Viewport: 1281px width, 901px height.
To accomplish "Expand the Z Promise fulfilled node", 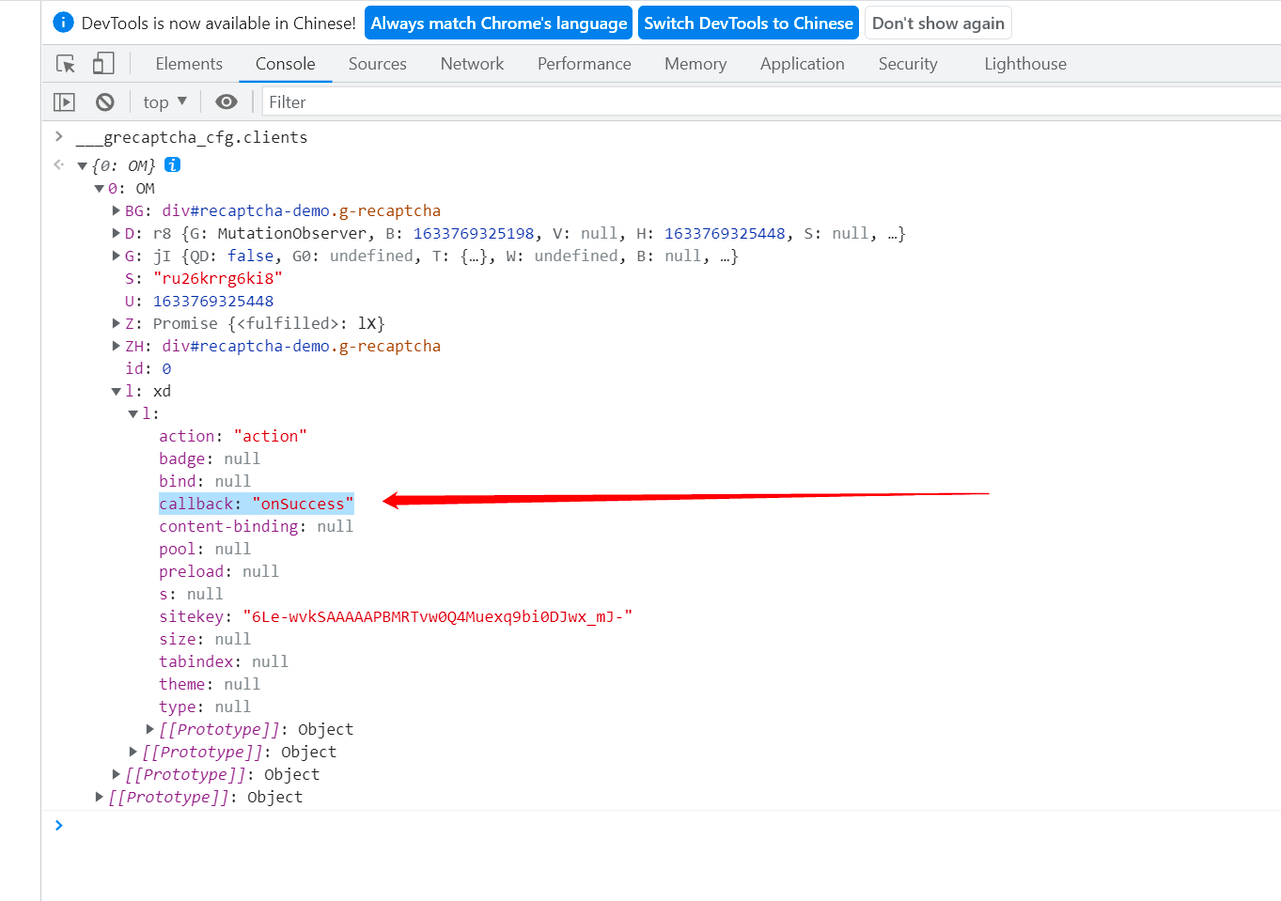I will [116, 323].
